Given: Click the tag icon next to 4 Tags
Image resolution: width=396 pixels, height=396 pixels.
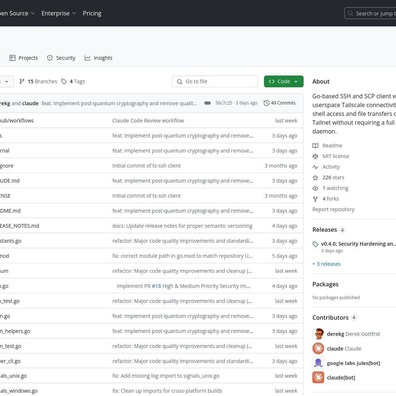Looking at the screenshot, I should [64, 81].
